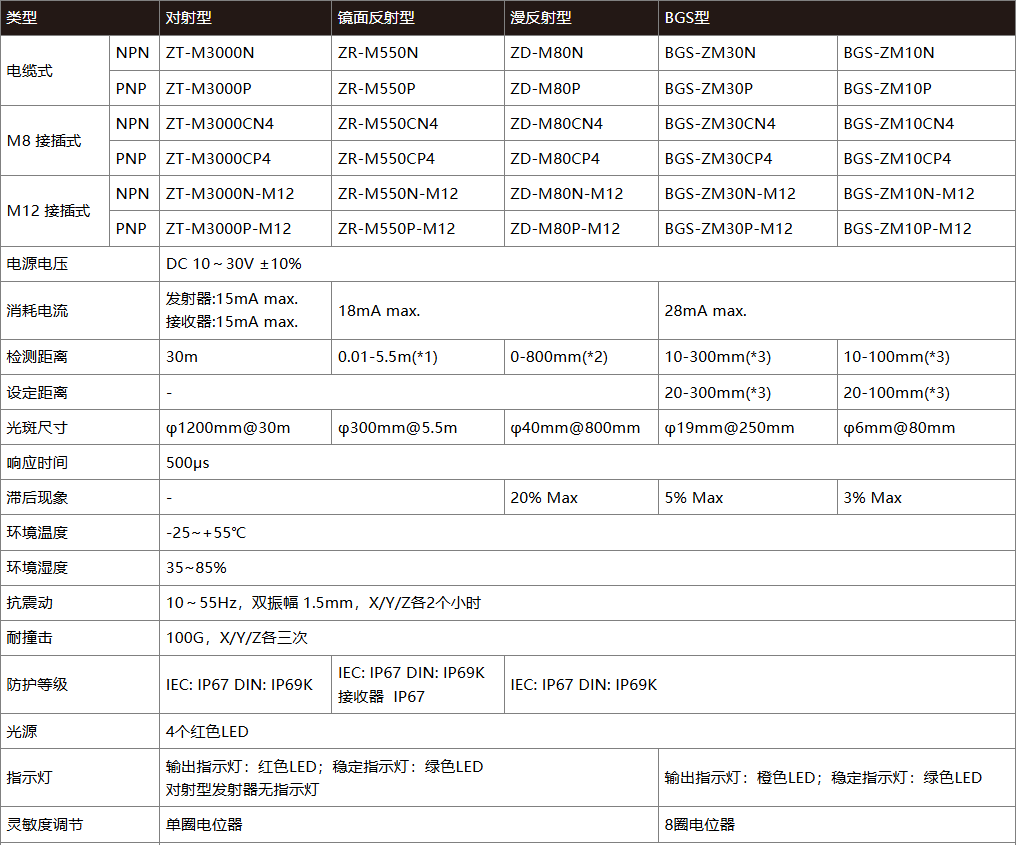Click the 镜面反射型 column header
This screenshot has height=845, width=1018.
[376, 18]
